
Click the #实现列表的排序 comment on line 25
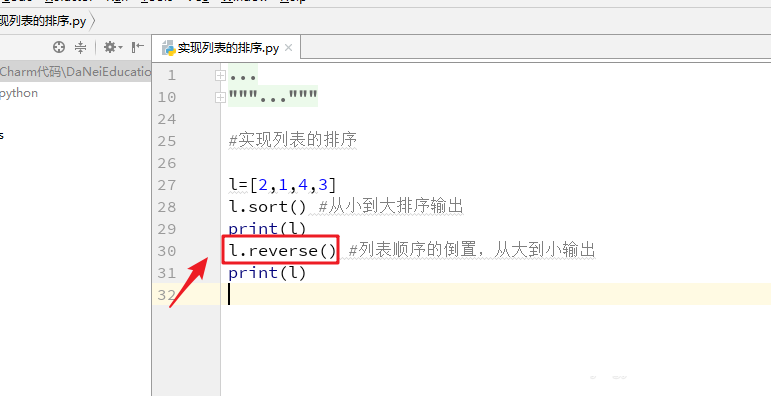coord(293,141)
